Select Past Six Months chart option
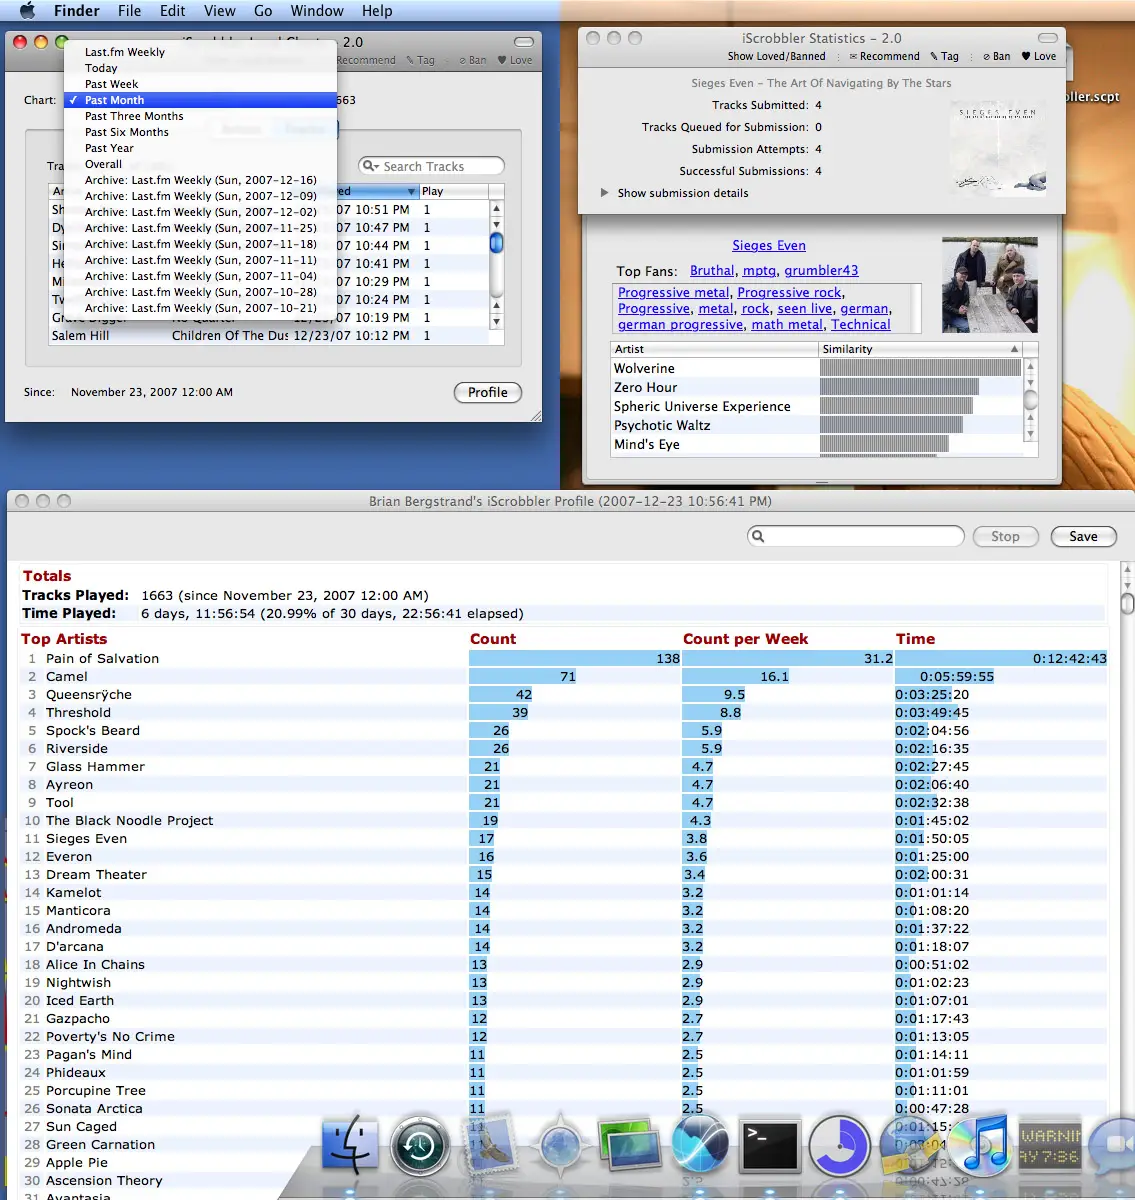1135x1200 pixels. 200,132
